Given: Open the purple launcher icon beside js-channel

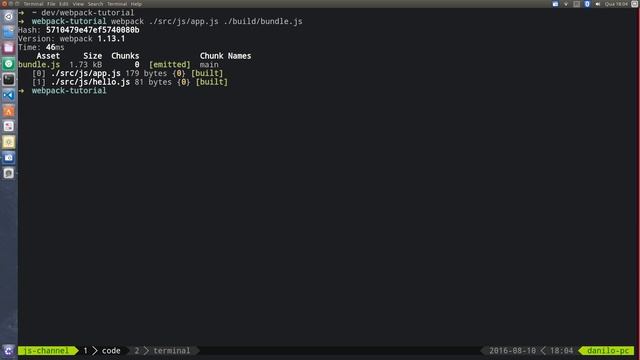Looking at the screenshot, I should [9, 351].
